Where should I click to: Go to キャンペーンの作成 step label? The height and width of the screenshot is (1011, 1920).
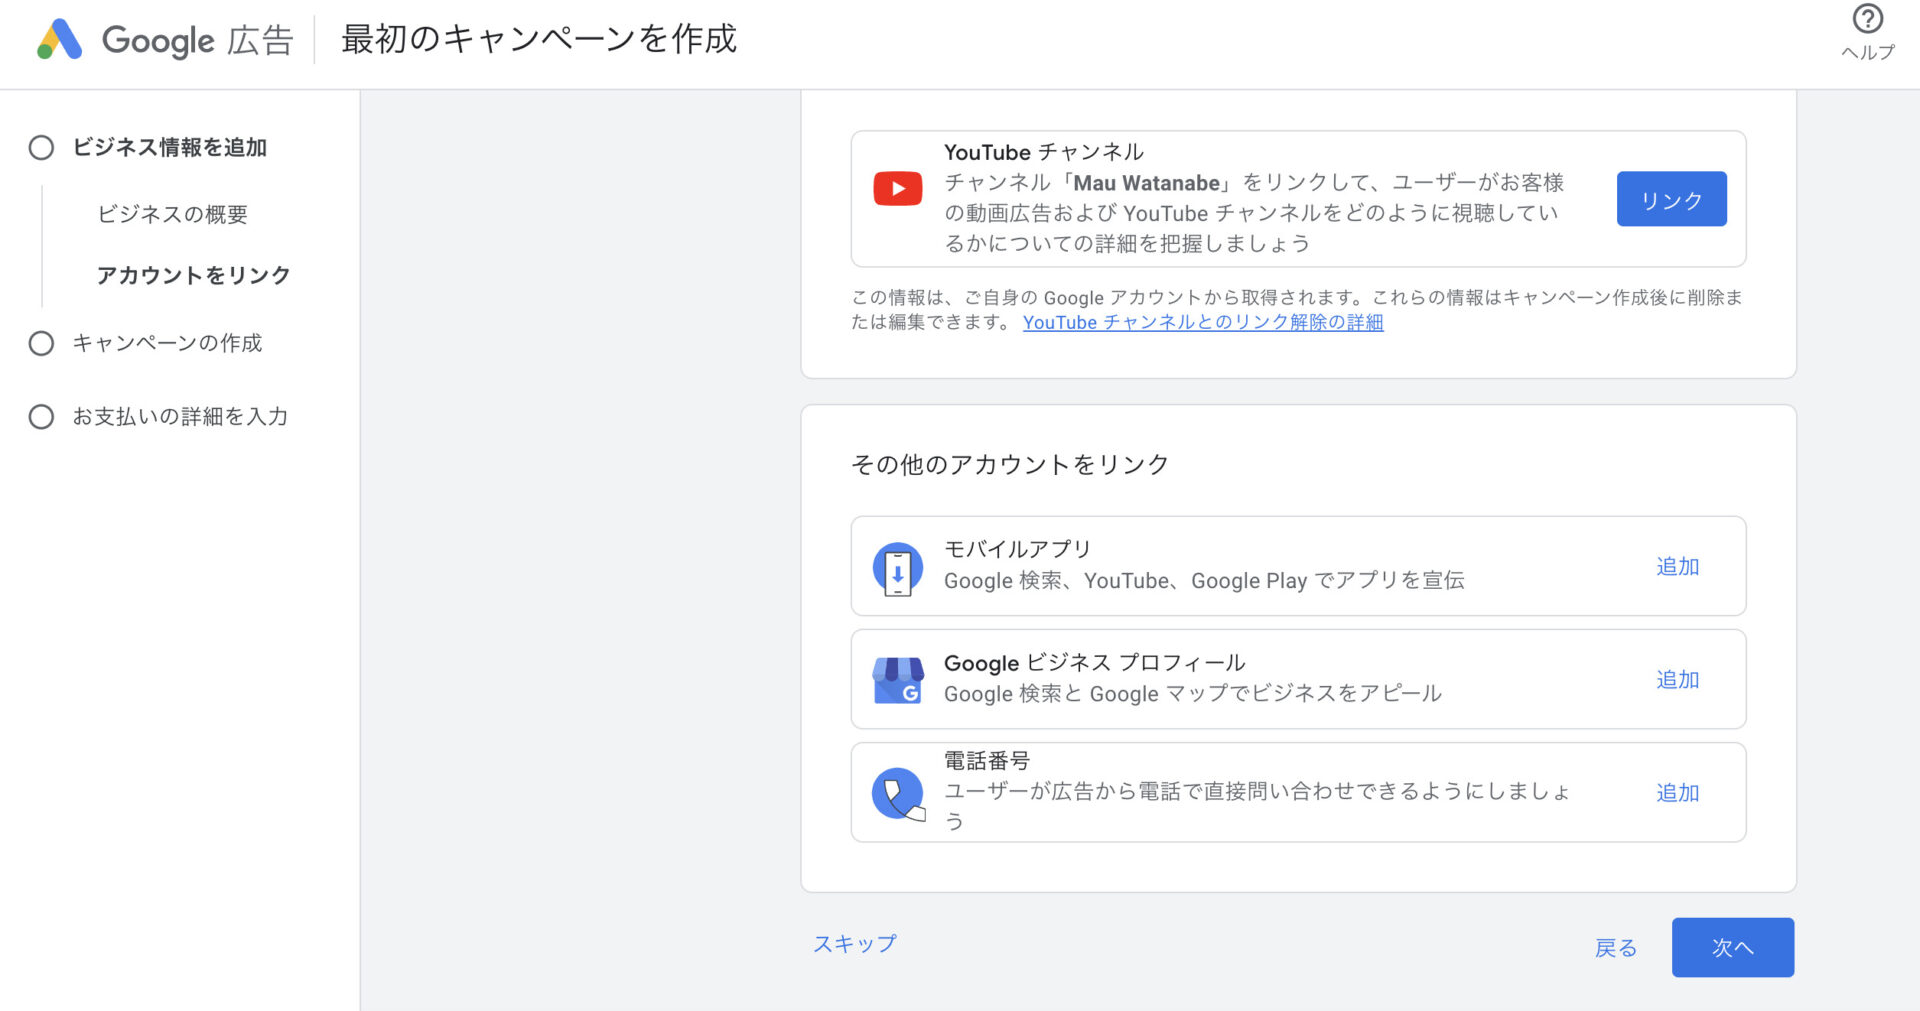[x=166, y=343]
